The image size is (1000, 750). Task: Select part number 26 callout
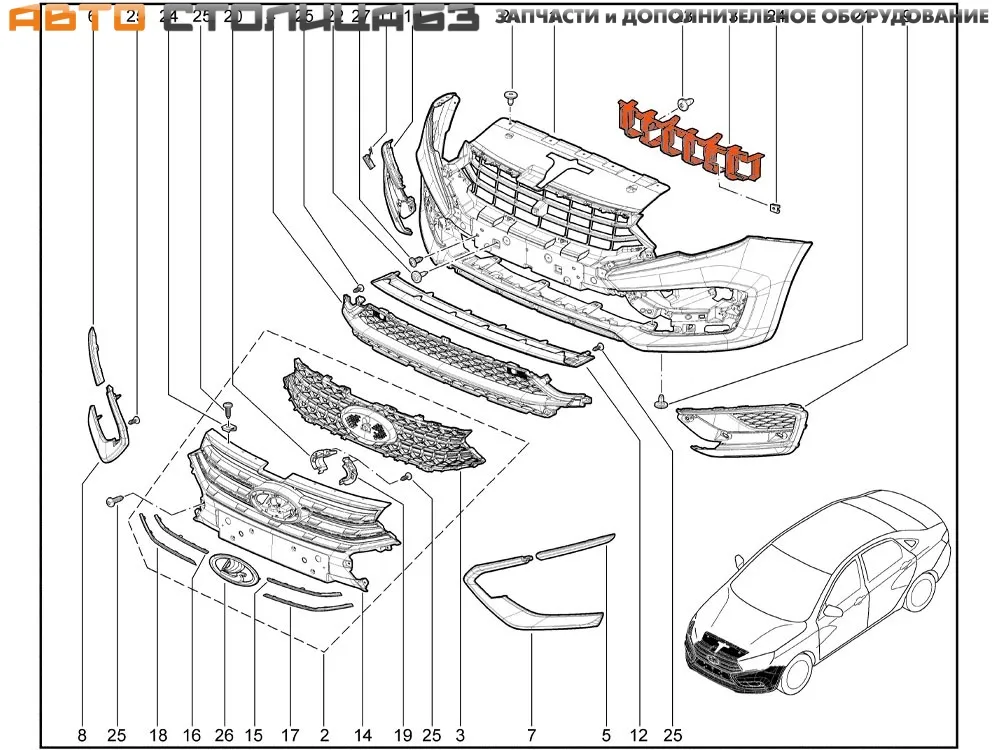[x=224, y=736]
